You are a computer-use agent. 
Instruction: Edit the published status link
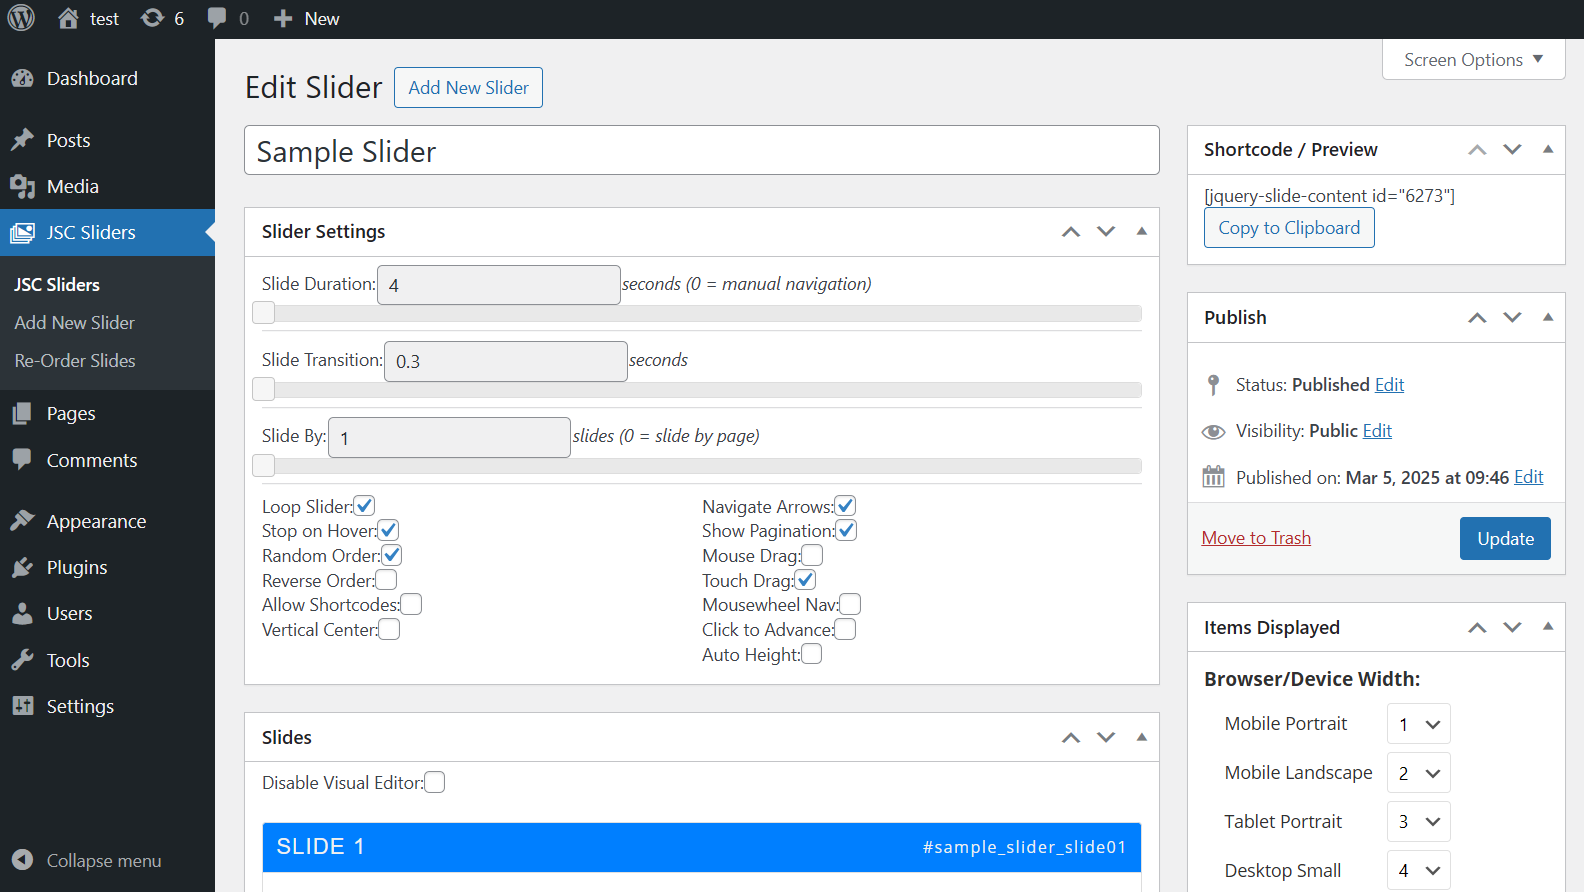pos(1389,385)
